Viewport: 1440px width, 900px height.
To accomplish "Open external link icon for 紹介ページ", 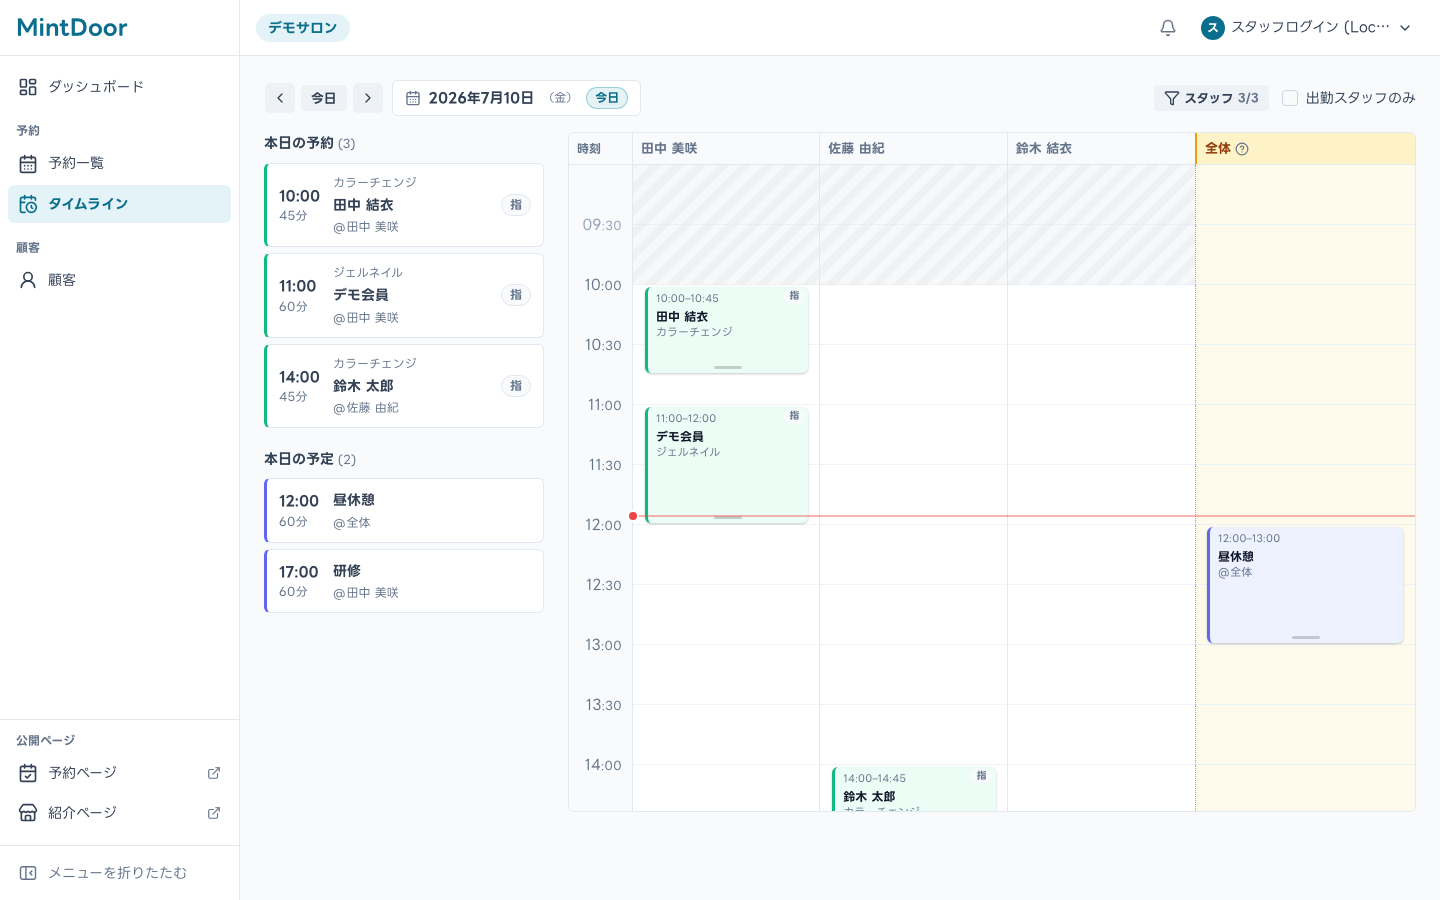I will click(x=213, y=813).
